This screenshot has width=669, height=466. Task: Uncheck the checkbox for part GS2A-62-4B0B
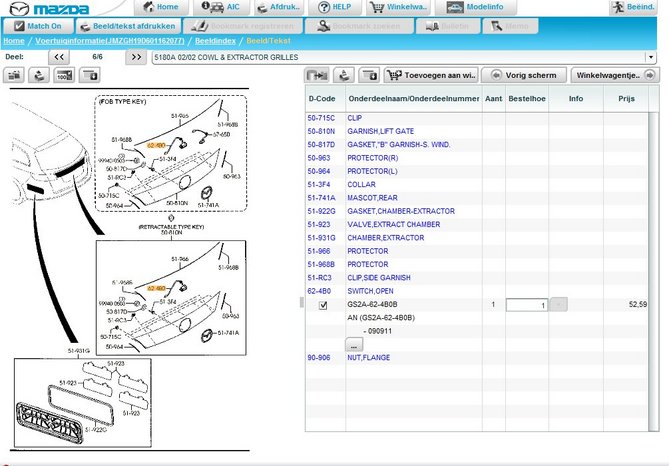tap(322, 304)
